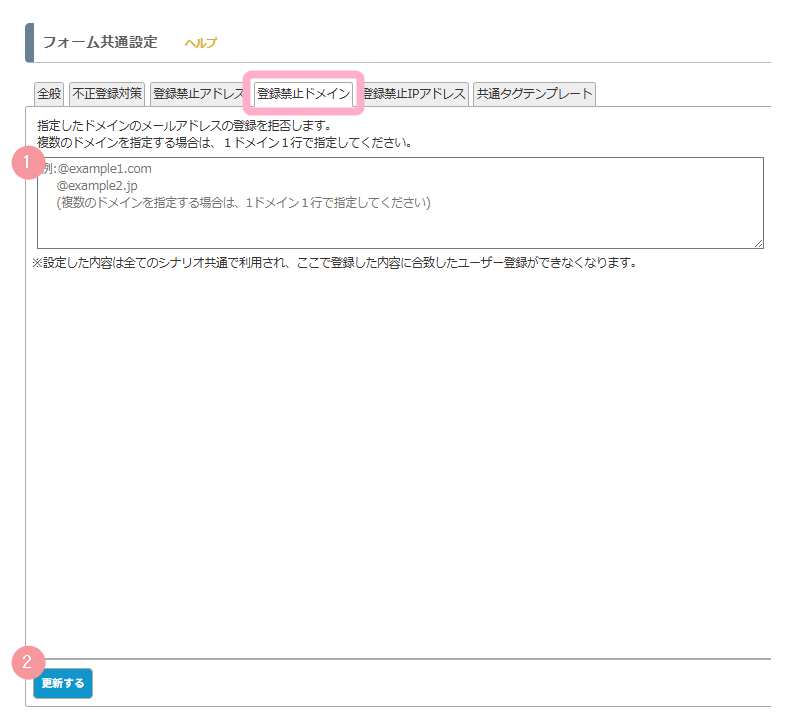
Task: Select the 登録禁止アドレス tab
Action: coord(198,94)
